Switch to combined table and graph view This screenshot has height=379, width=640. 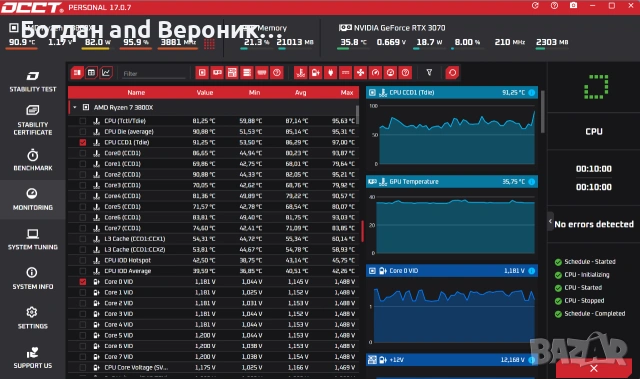point(77,73)
